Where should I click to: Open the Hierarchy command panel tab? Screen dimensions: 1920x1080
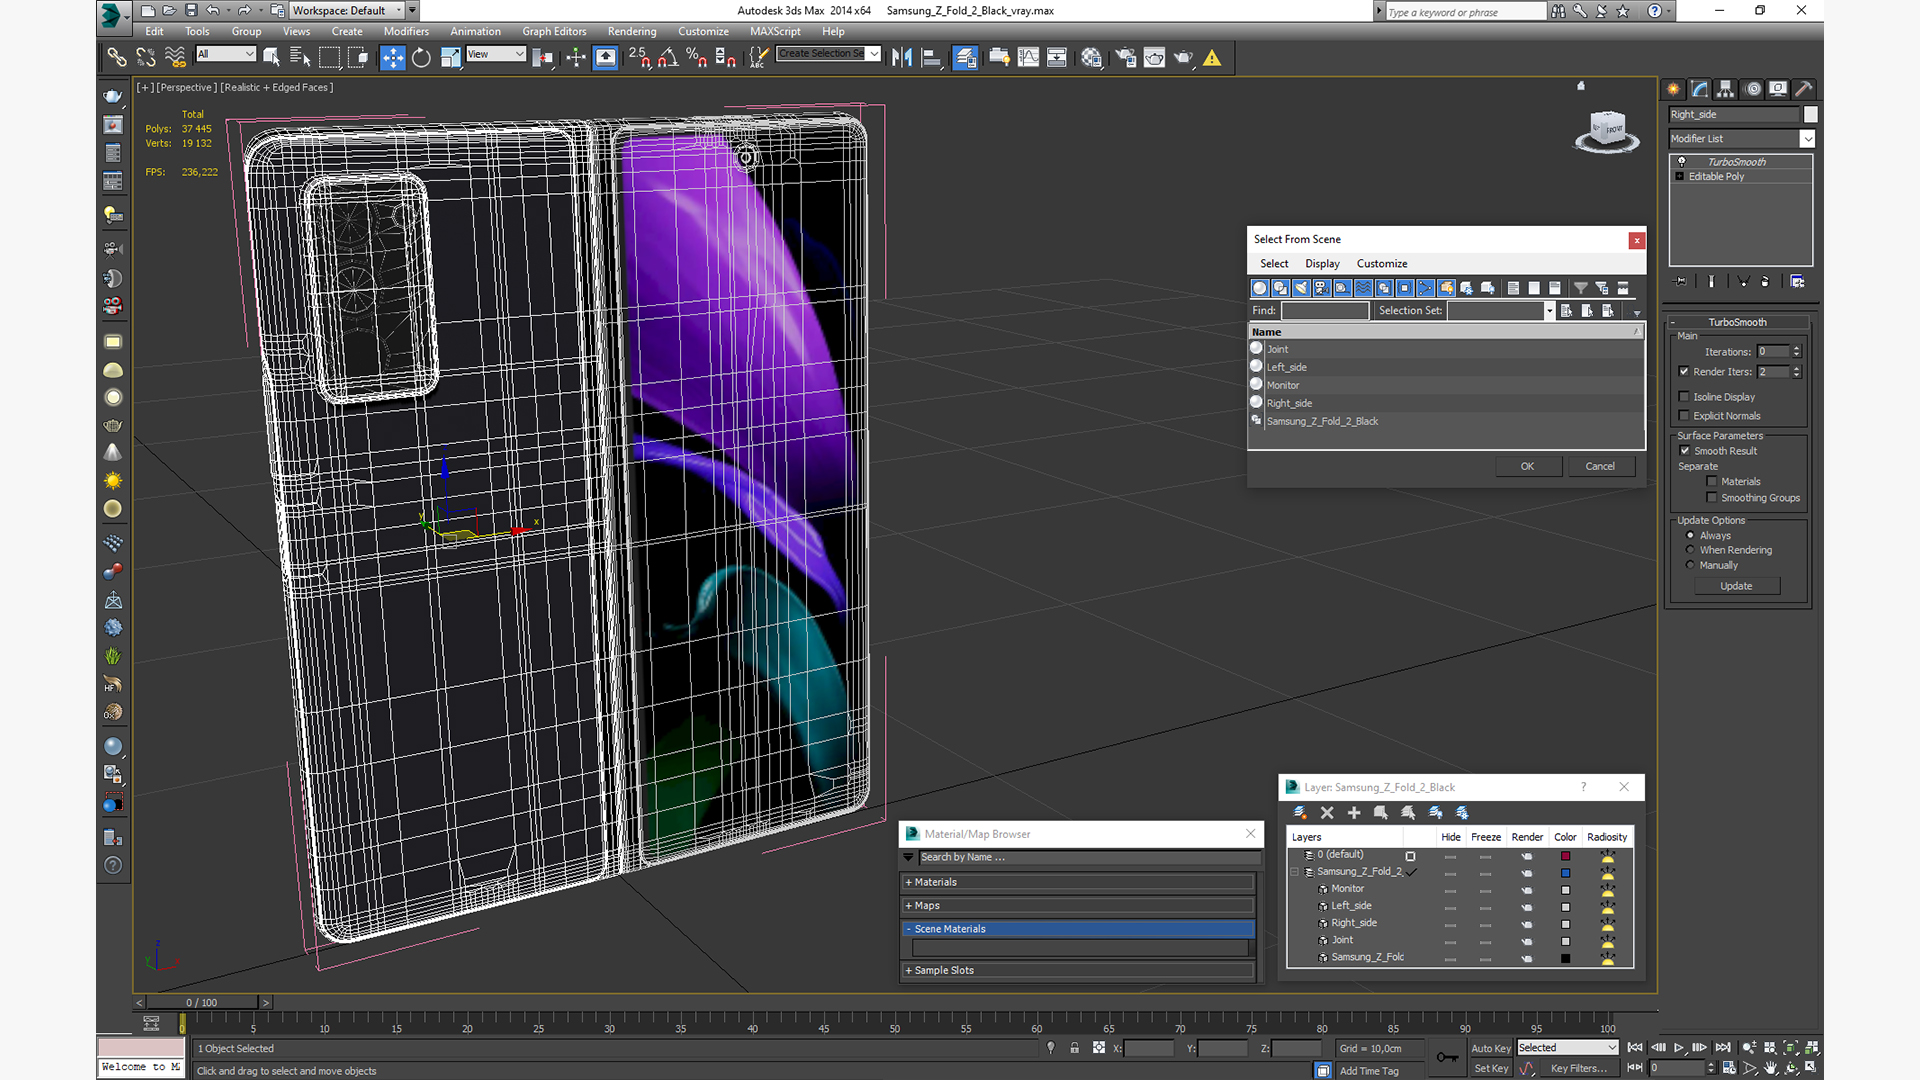click(x=1725, y=89)
